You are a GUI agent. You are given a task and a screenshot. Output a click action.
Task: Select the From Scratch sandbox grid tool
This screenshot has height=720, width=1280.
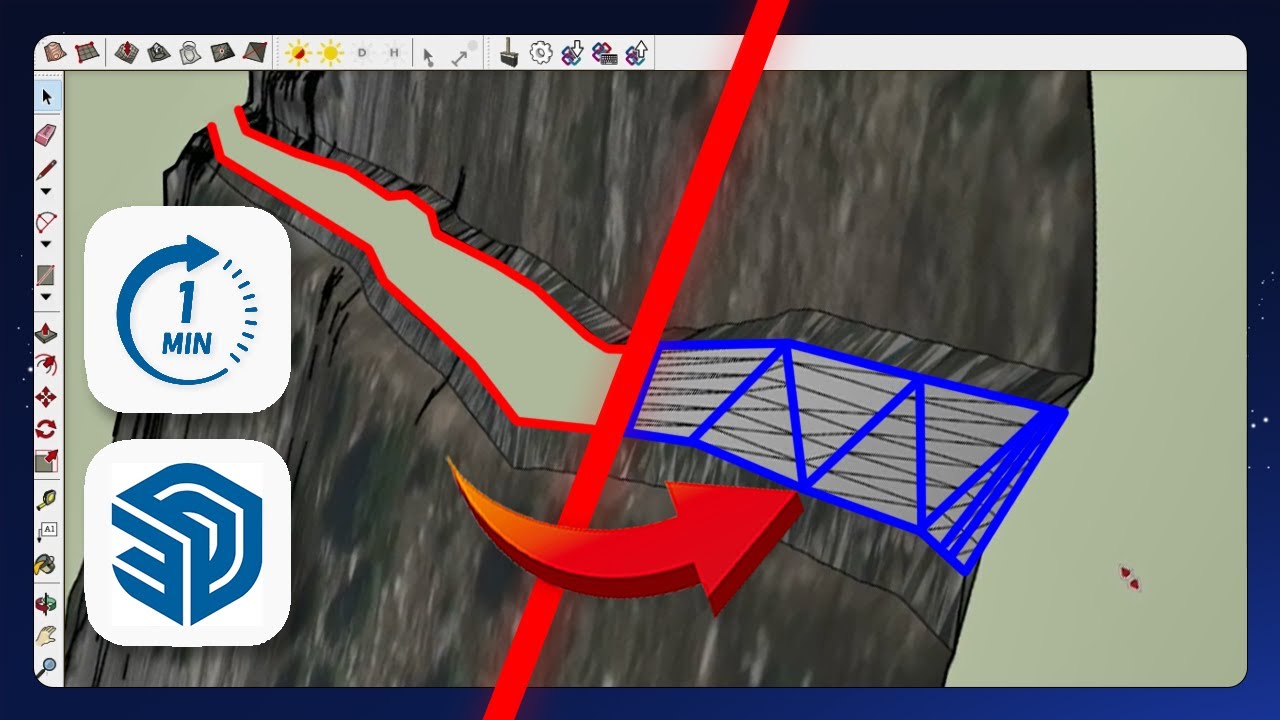coord(87,52)
